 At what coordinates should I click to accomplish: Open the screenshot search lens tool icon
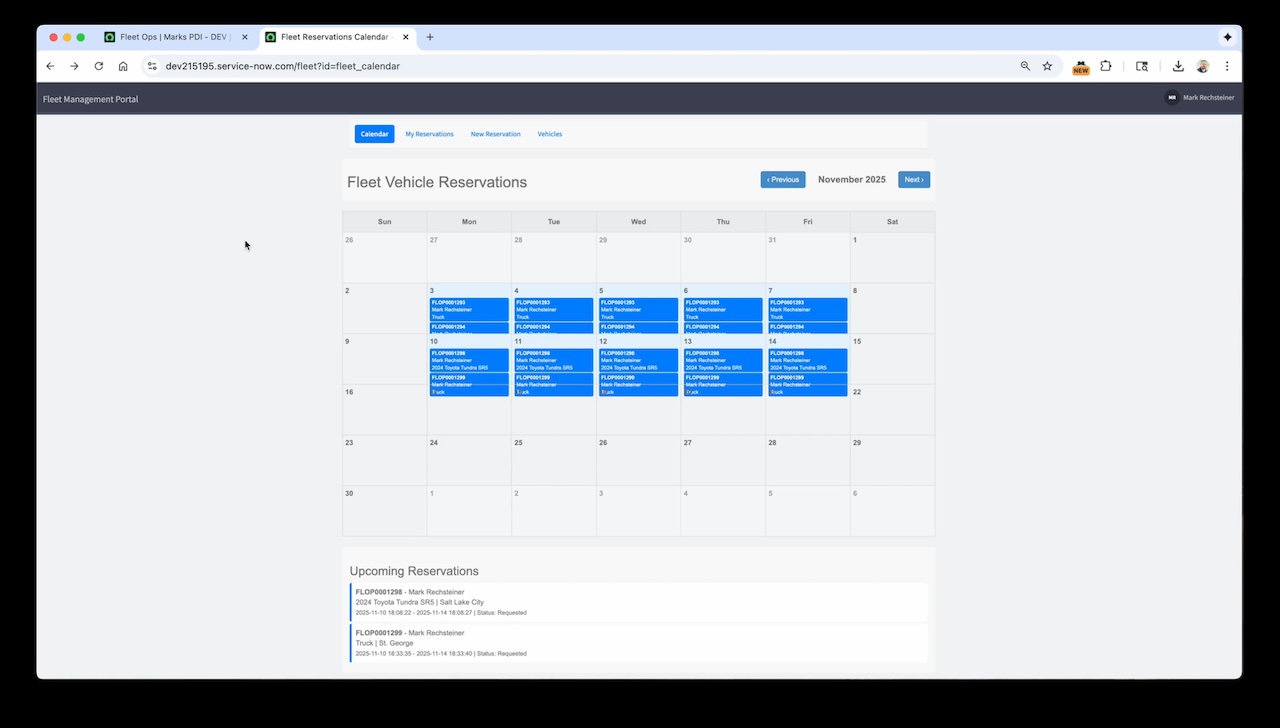(1142, 66)
